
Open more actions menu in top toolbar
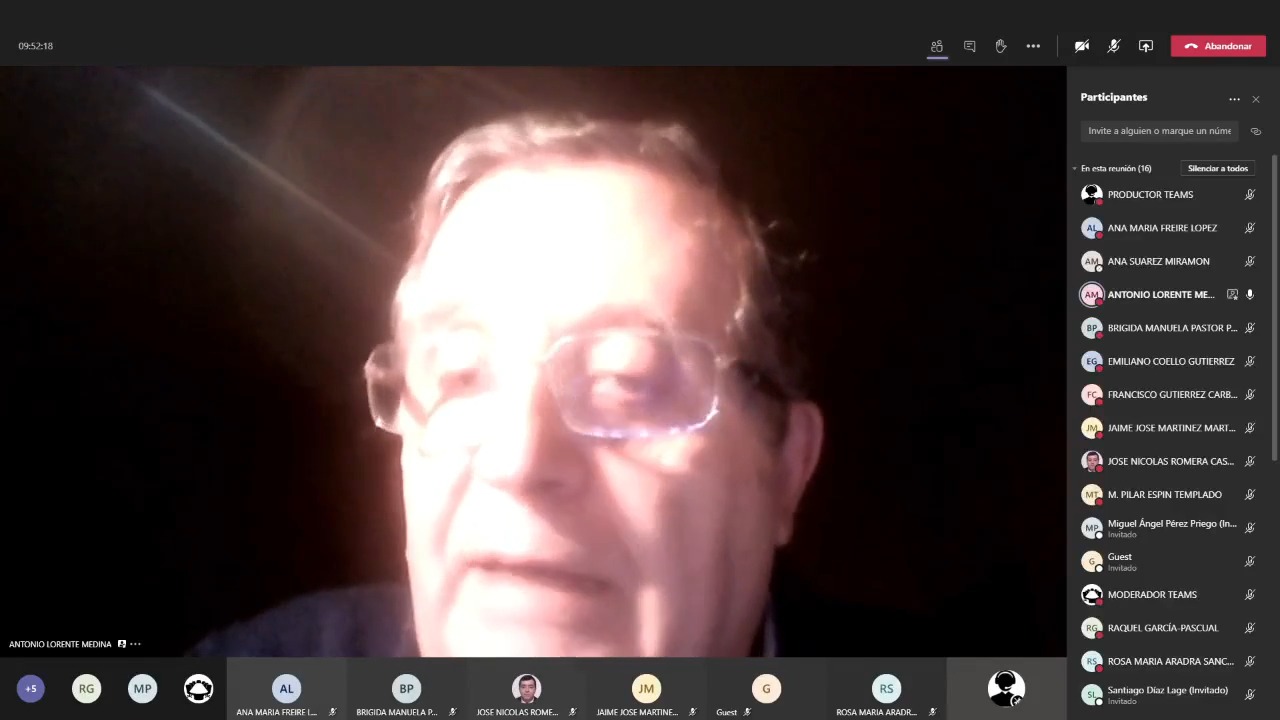1033,46
